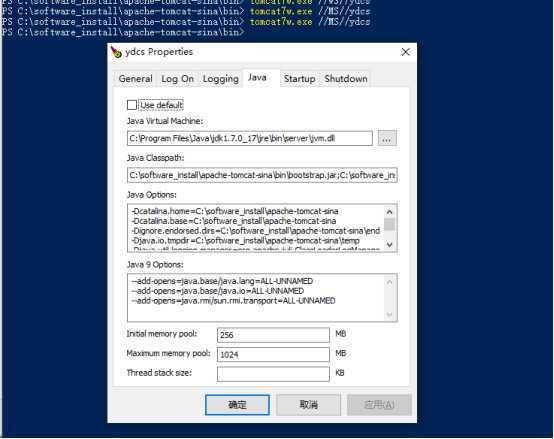This screenshot has height=439, width=554.
Task: Click the Java Options scrollbar up arrow
Action: (390, 212)
